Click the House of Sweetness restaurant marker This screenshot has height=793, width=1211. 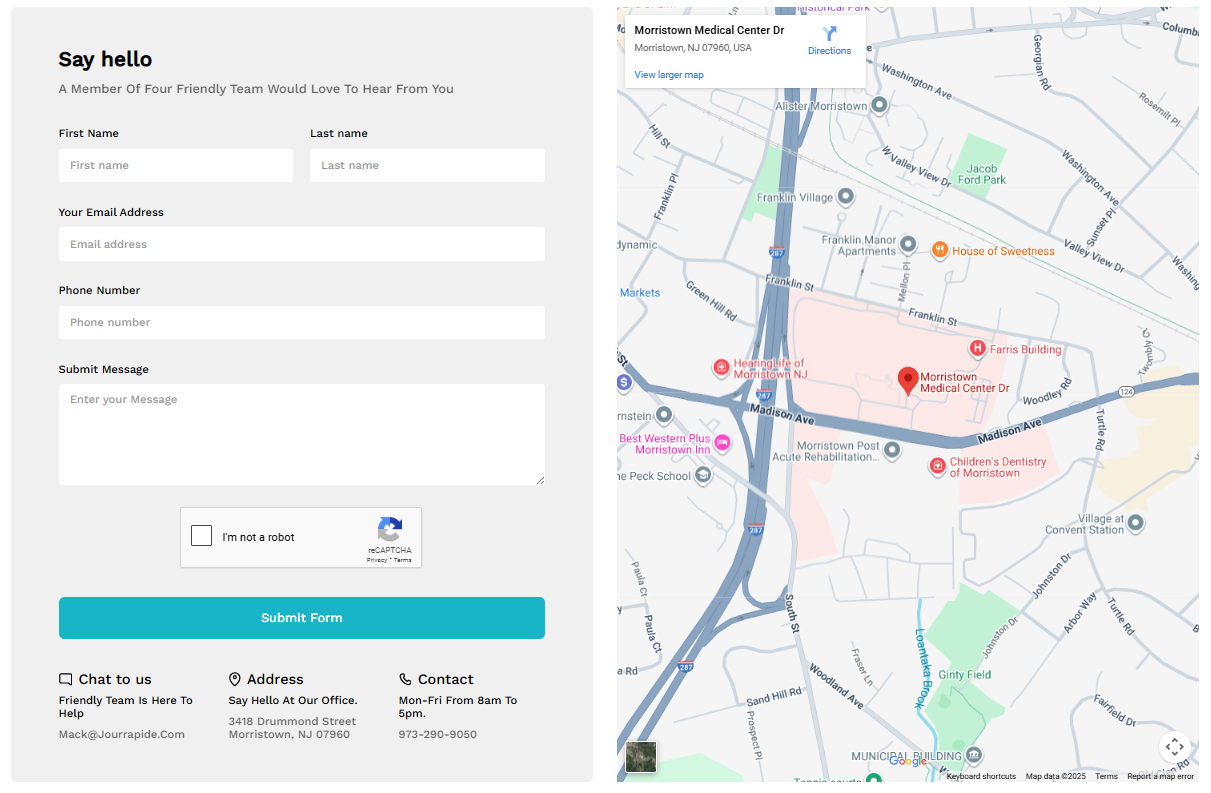click(939, 250)
